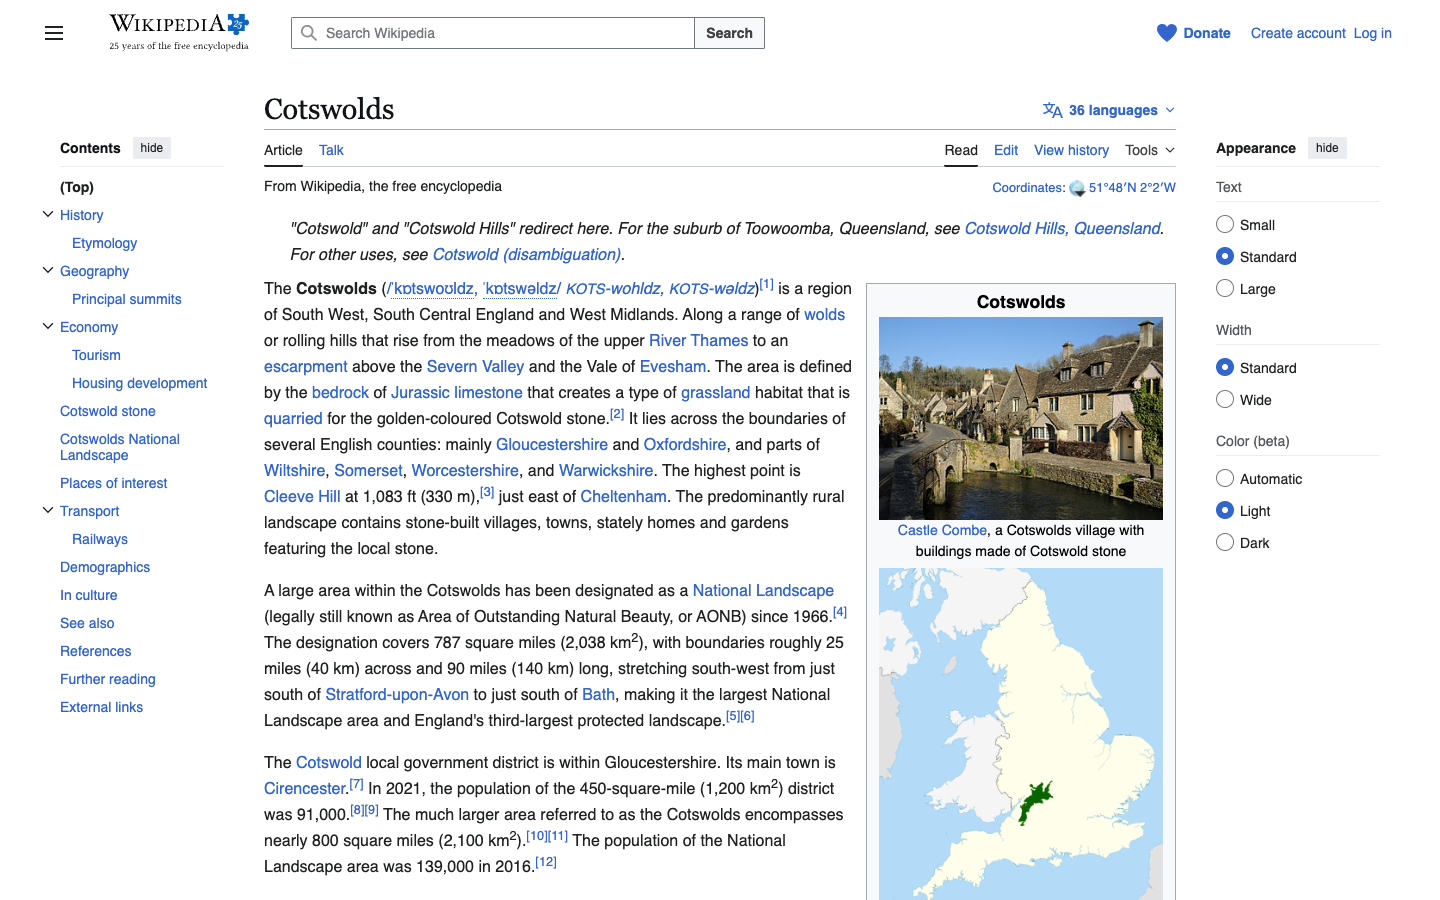Hide the Appearance panel
The width and height of the screenshot is (1440, 900).
pos(1327,148)
